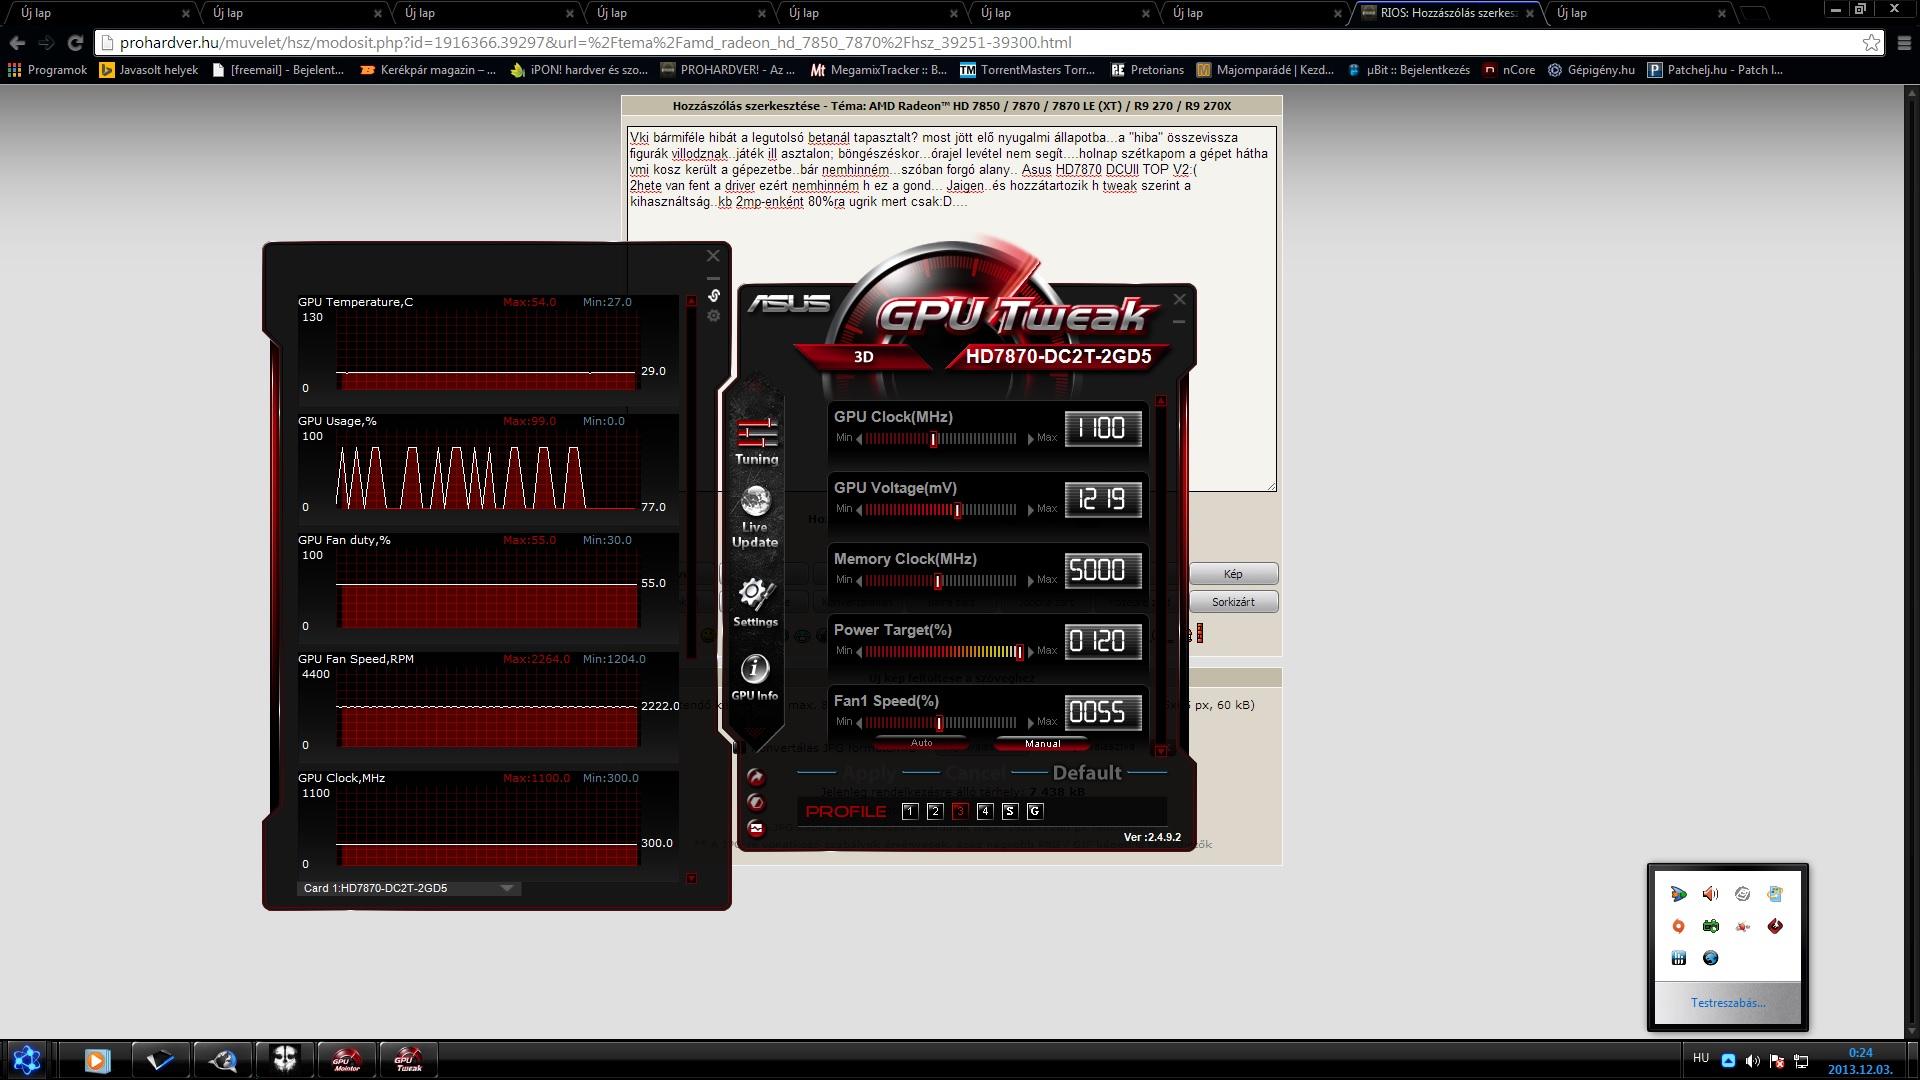
Task: Switch to the RIOS: Hozzászólás szerkesztés tab
Action: coord(1446,13)
